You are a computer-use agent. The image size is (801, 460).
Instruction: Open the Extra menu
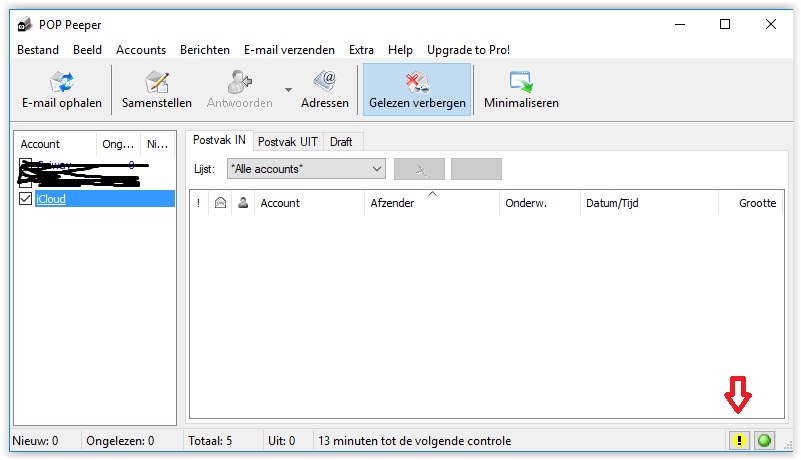pyautogui.click(x=361, y=50)
